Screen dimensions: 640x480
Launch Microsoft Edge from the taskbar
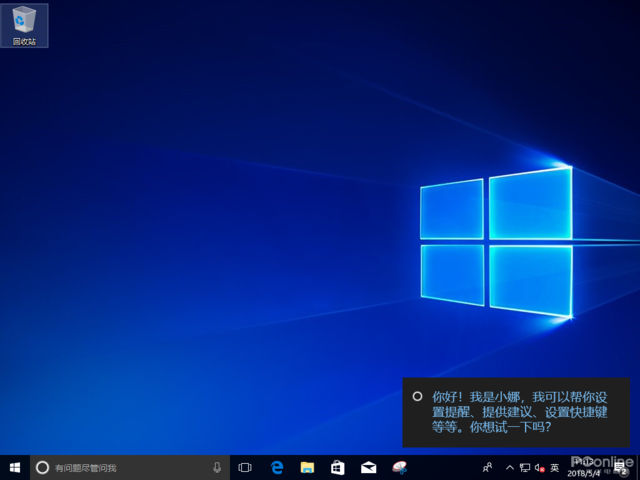pos(277,467)
